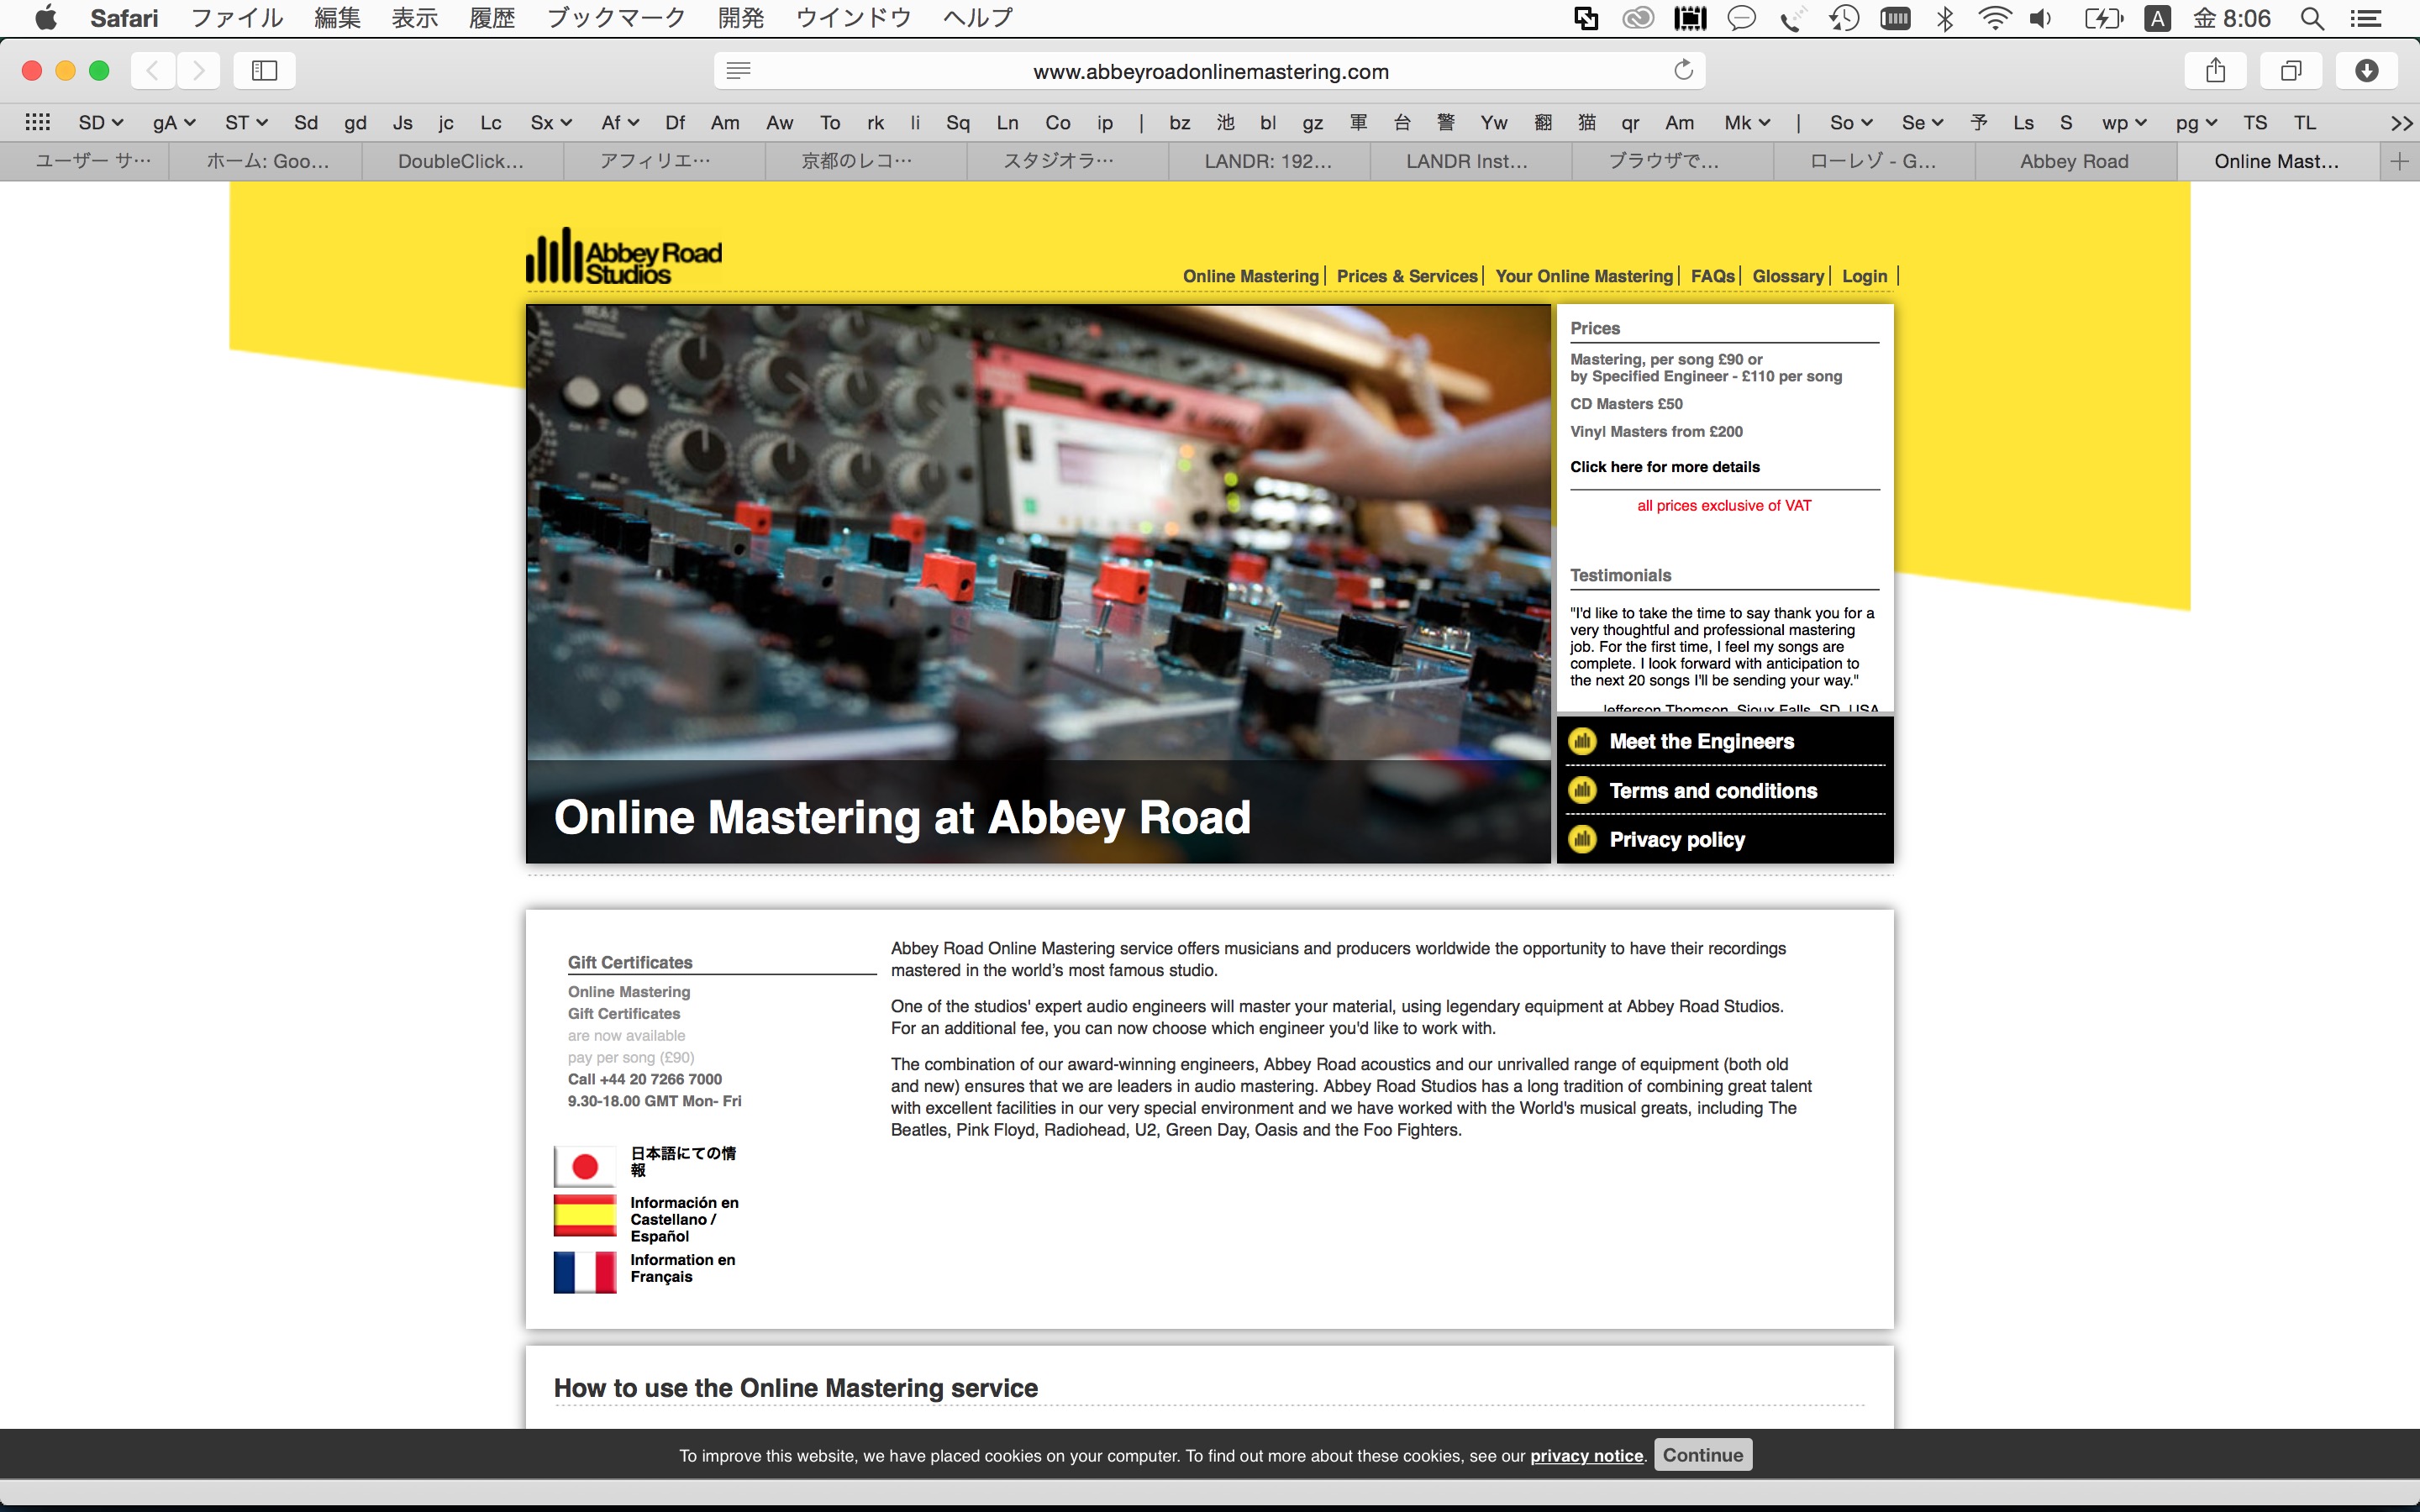
Task: Reload the page with the refresh icon
Action: click(1684, 70)
